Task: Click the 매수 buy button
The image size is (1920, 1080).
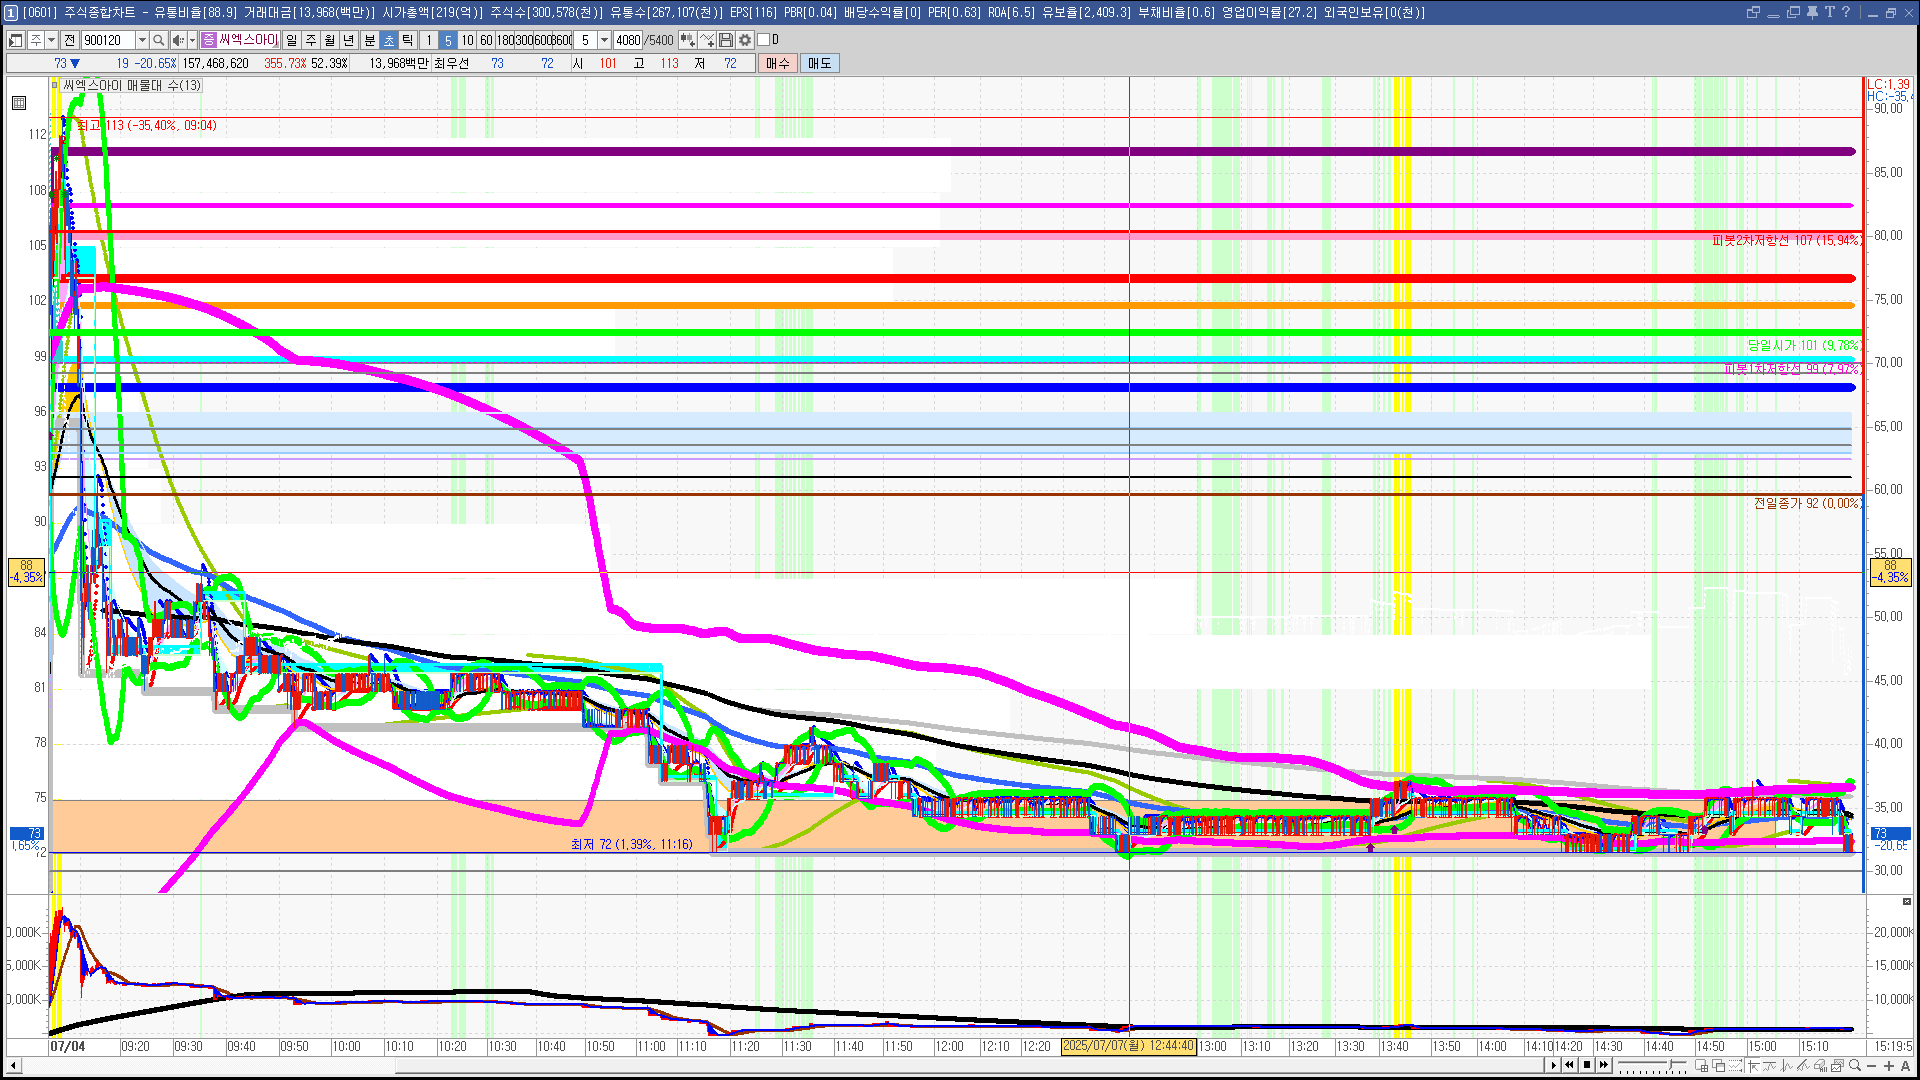Action: pos(778,63)
